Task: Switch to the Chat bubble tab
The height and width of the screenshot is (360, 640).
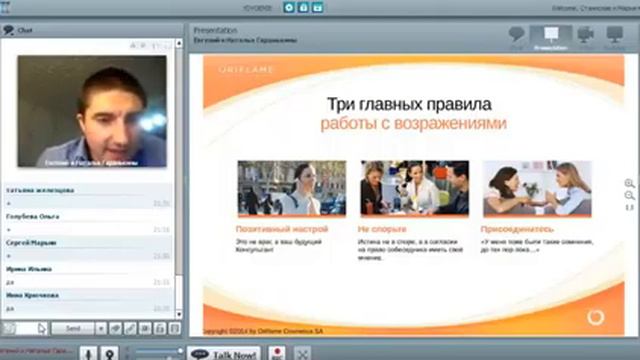Action: pos(516,37)
